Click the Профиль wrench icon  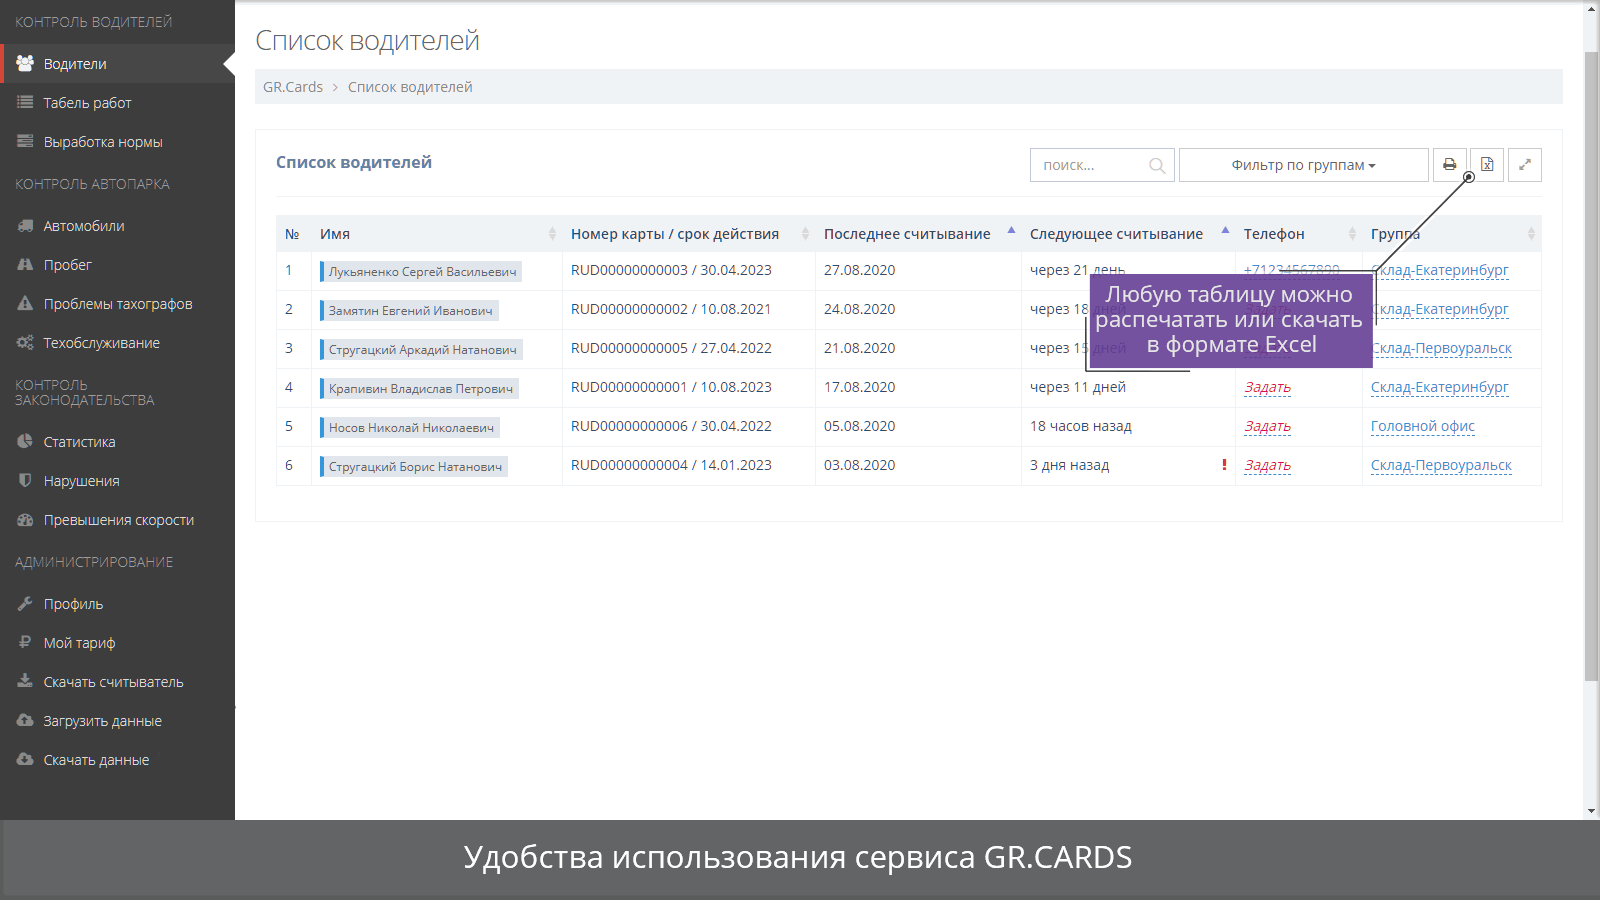click(x=25, y=603)
